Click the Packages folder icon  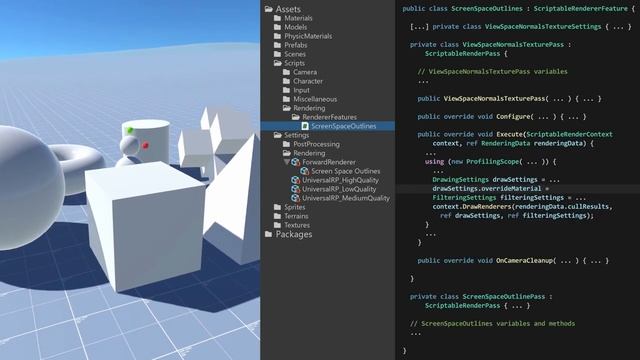[269, 234]
